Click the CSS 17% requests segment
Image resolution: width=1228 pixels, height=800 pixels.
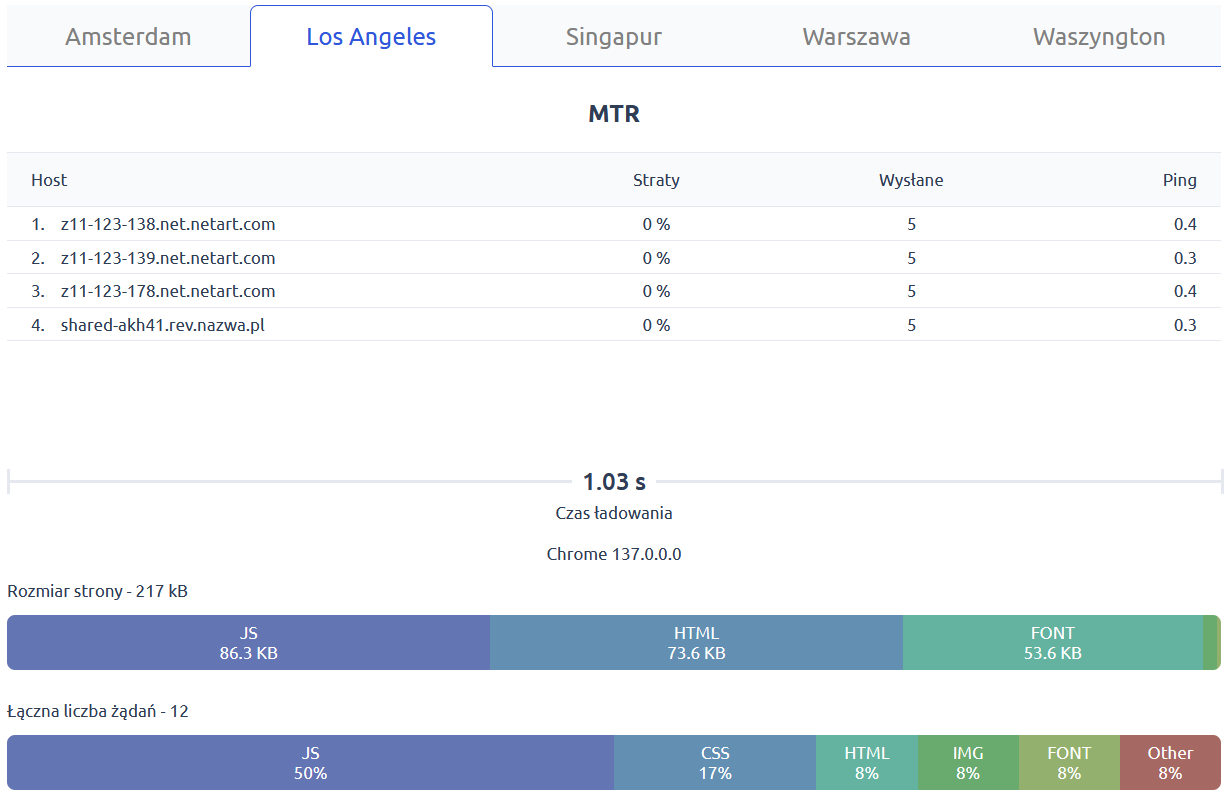pos(715,763)
